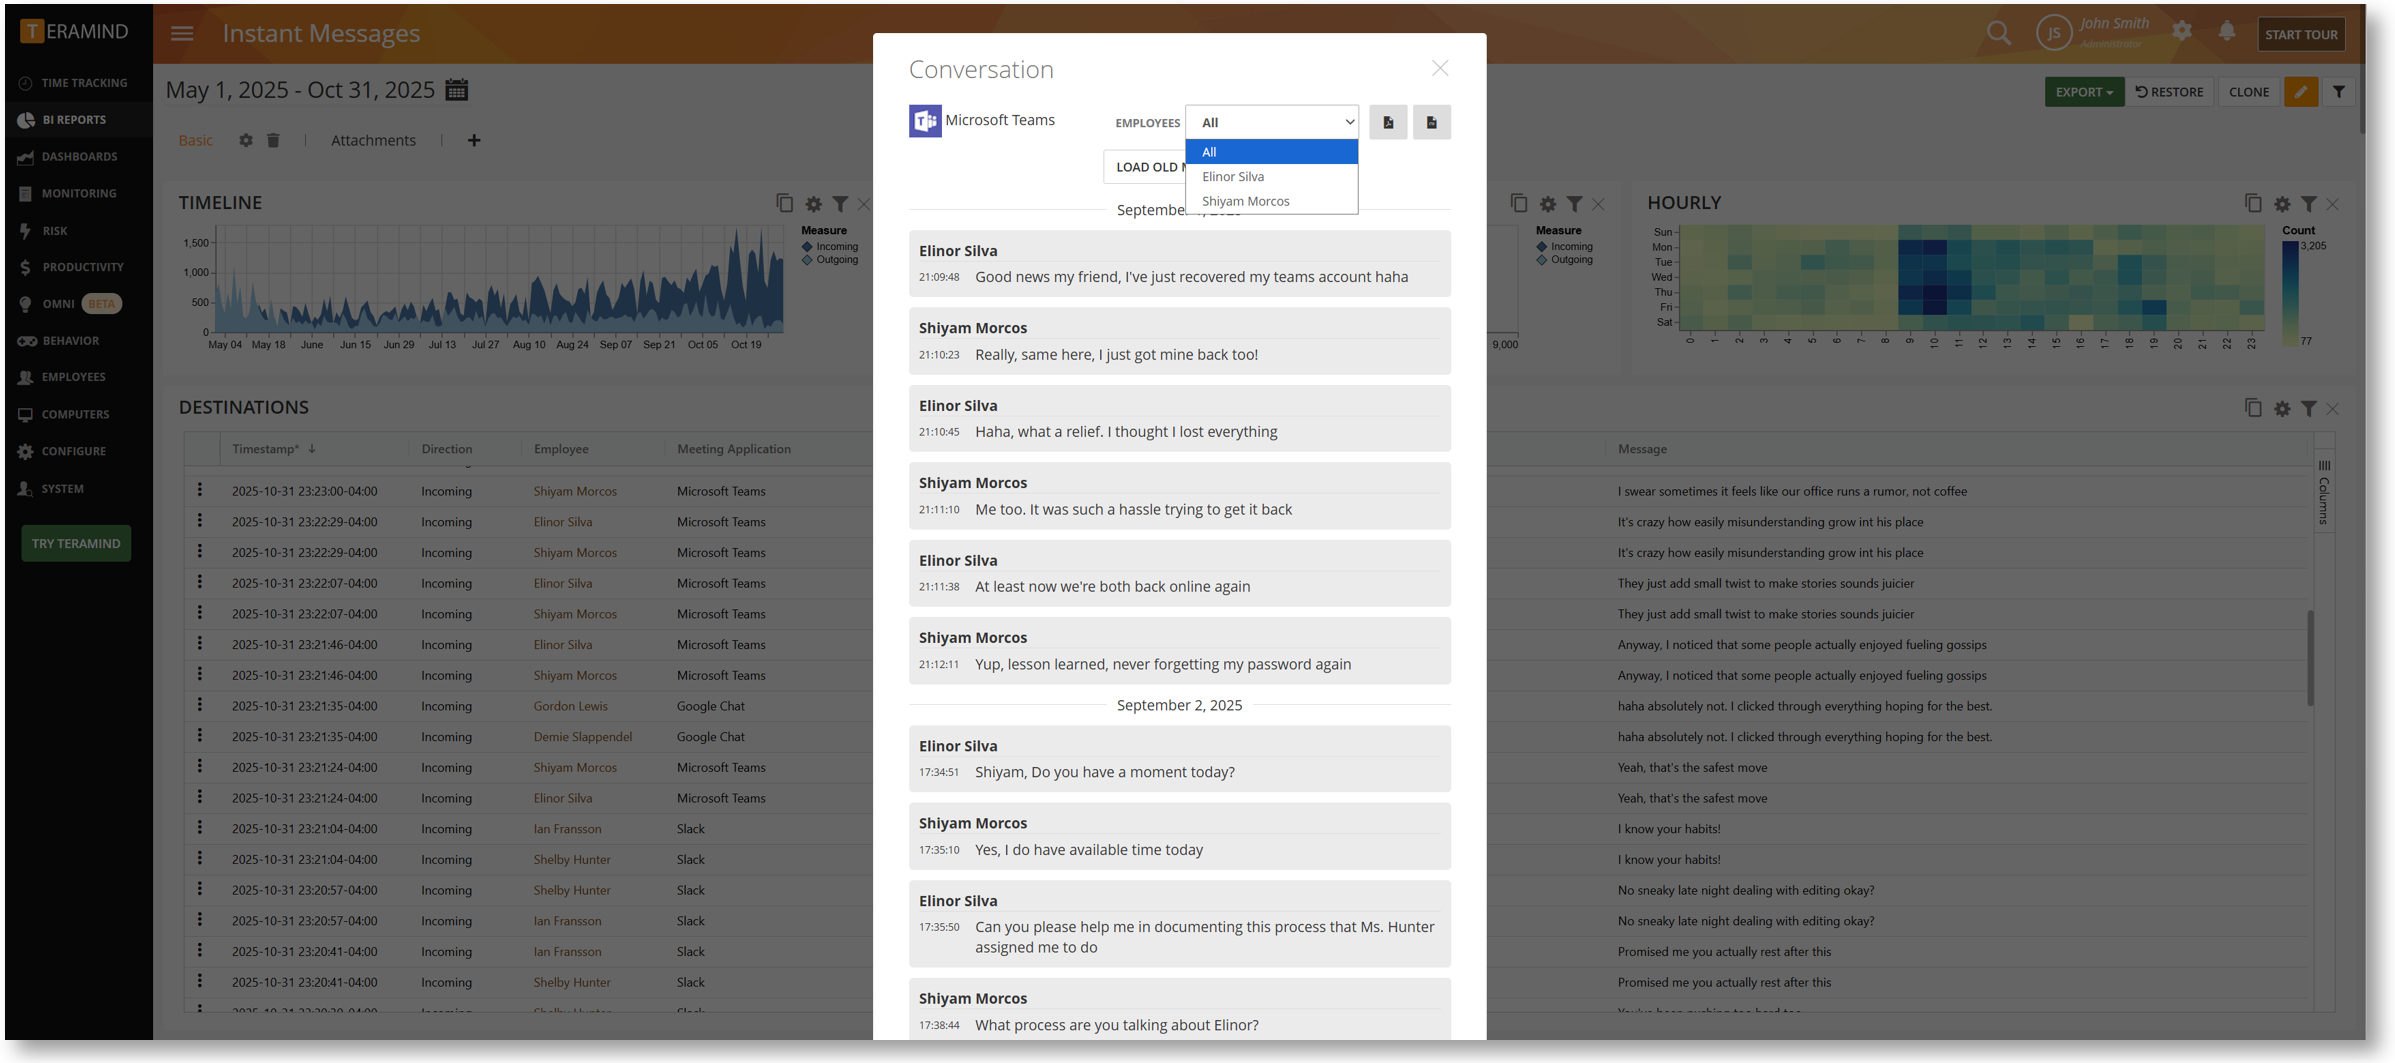
Task: Sort by the Timestamp column header
Action: tap(266, 449)
